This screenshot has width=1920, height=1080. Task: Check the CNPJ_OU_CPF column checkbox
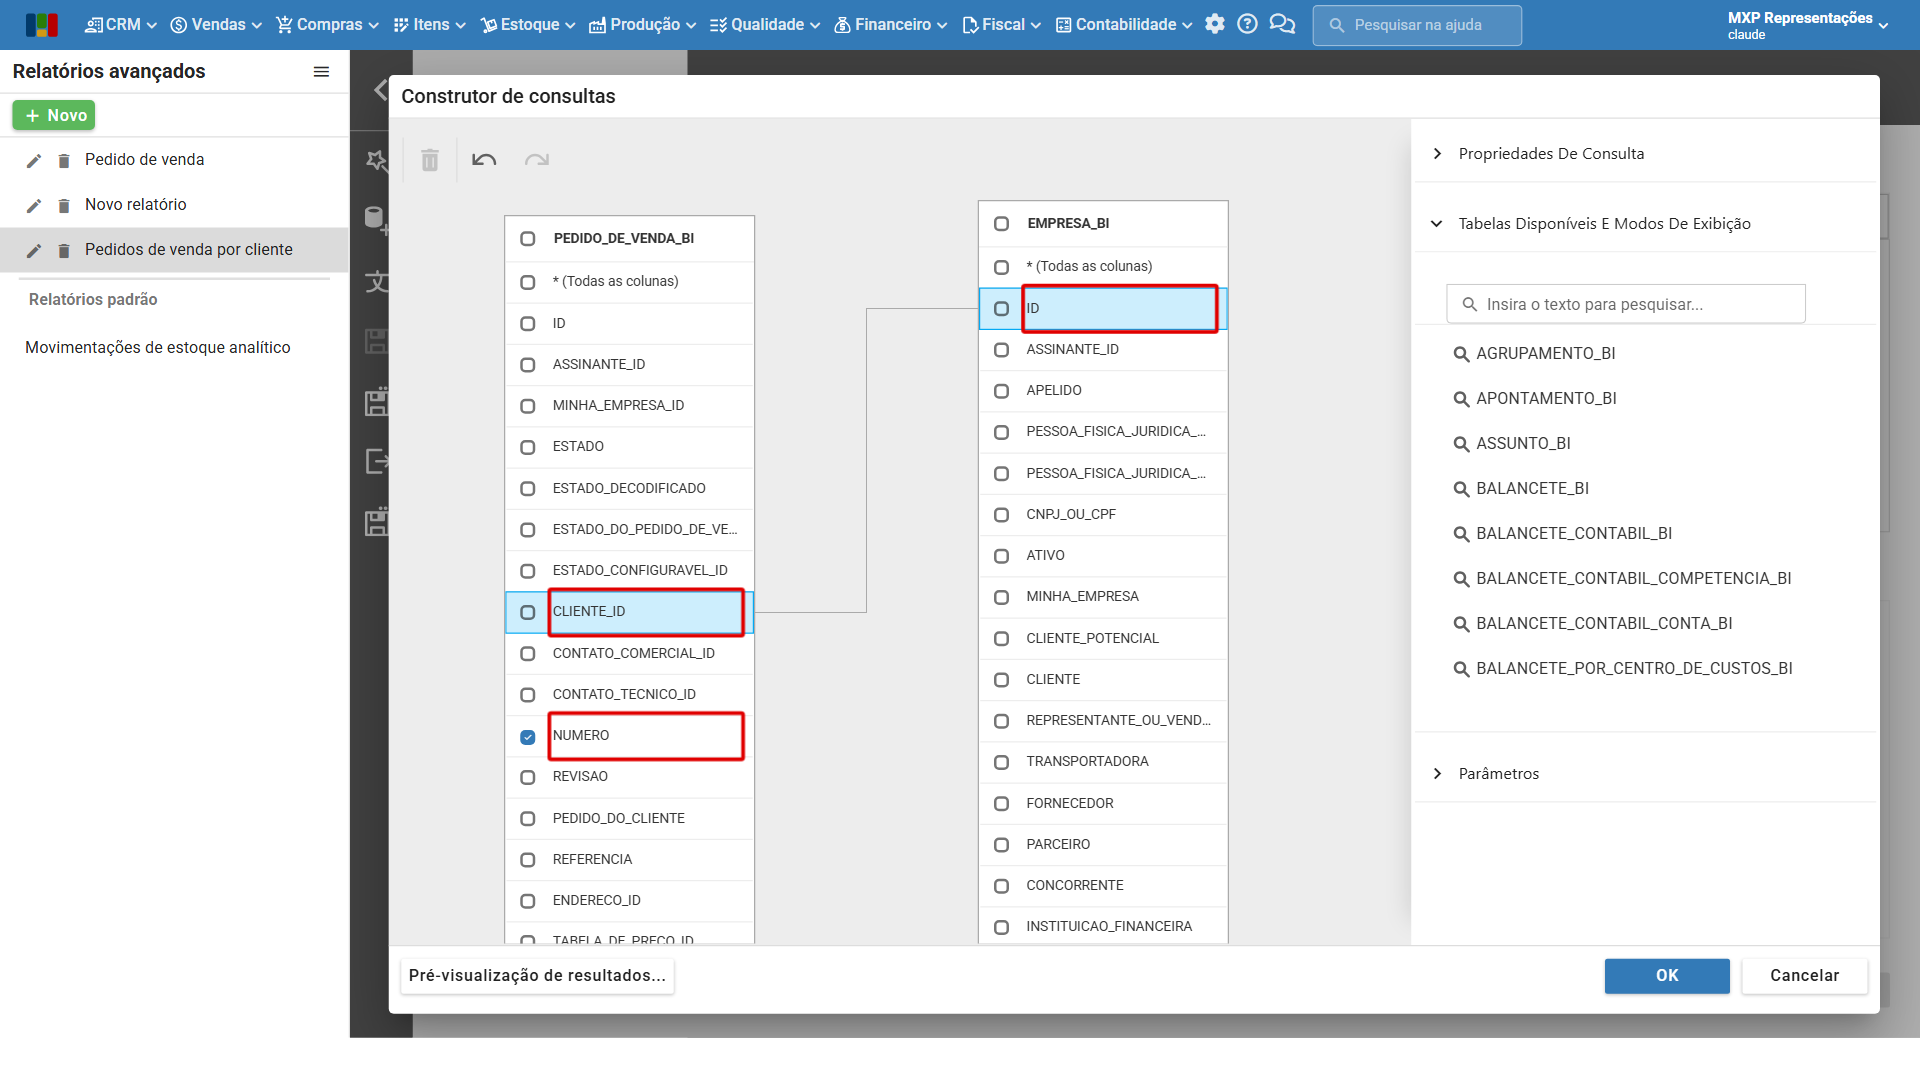(1001, 515)
